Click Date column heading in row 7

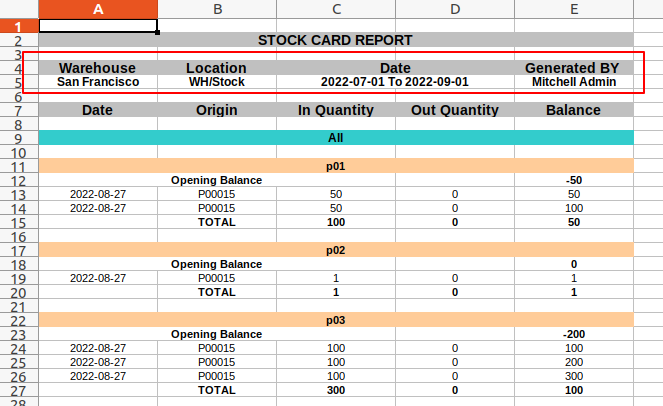(98, 110)
